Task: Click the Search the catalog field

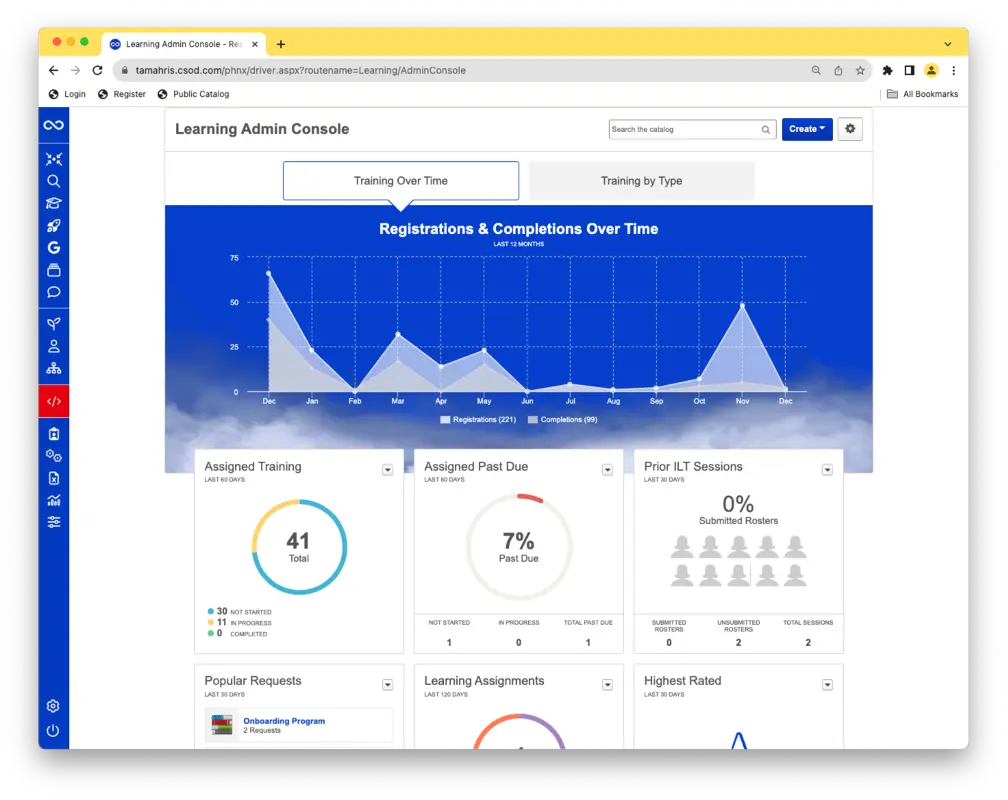Action: 685,129
